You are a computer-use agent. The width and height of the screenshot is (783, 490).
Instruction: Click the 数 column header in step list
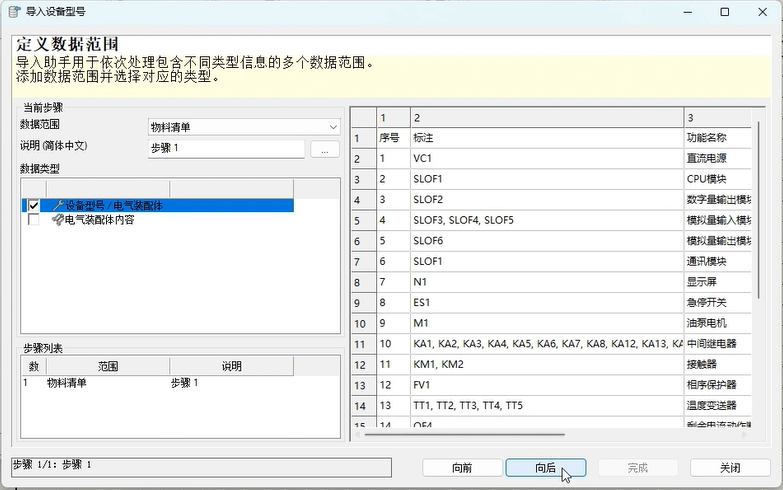[x=34, y=366]
